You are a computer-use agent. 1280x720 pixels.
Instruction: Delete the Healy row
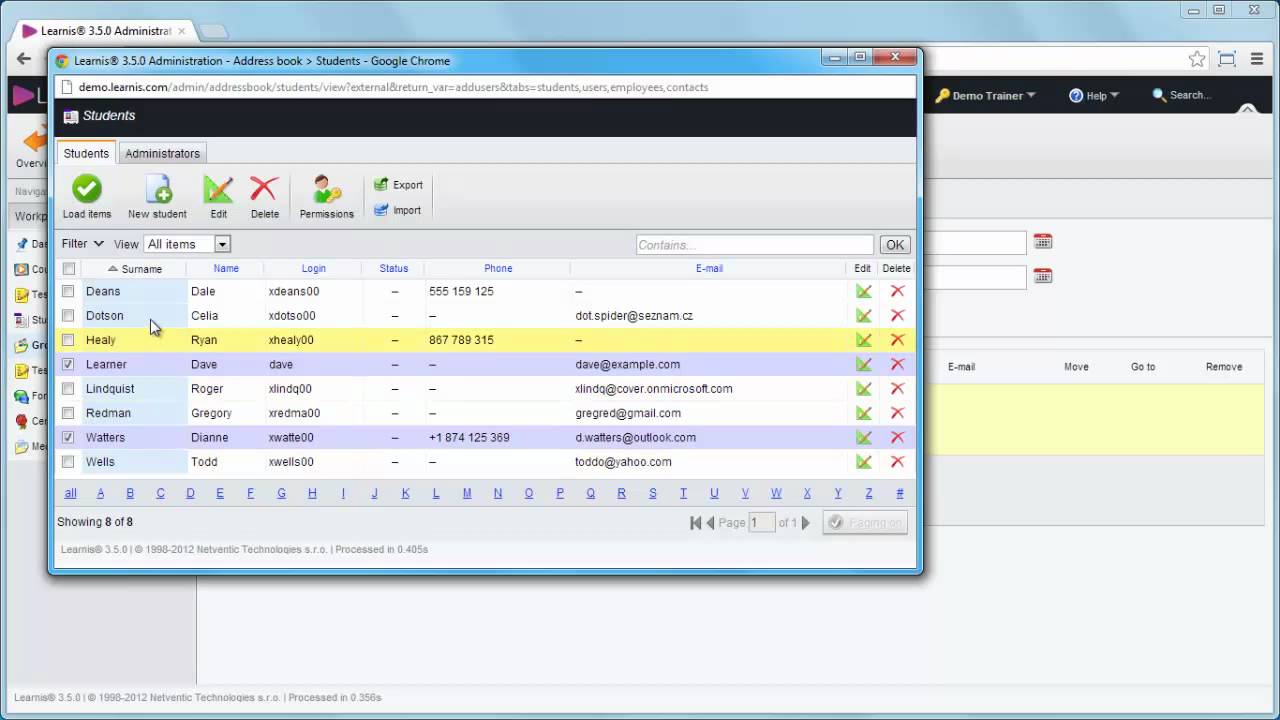coord(897,340)
